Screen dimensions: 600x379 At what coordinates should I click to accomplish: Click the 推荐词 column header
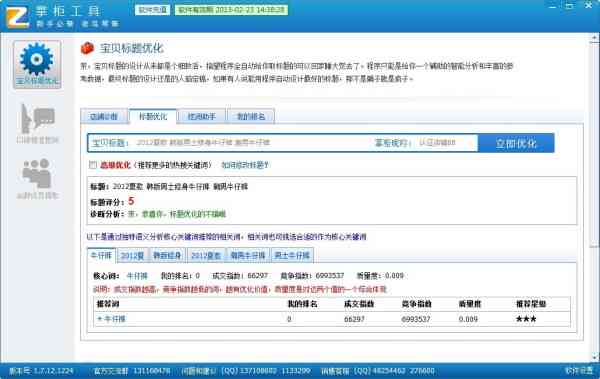pyautogui.click(x=108, y=304)
